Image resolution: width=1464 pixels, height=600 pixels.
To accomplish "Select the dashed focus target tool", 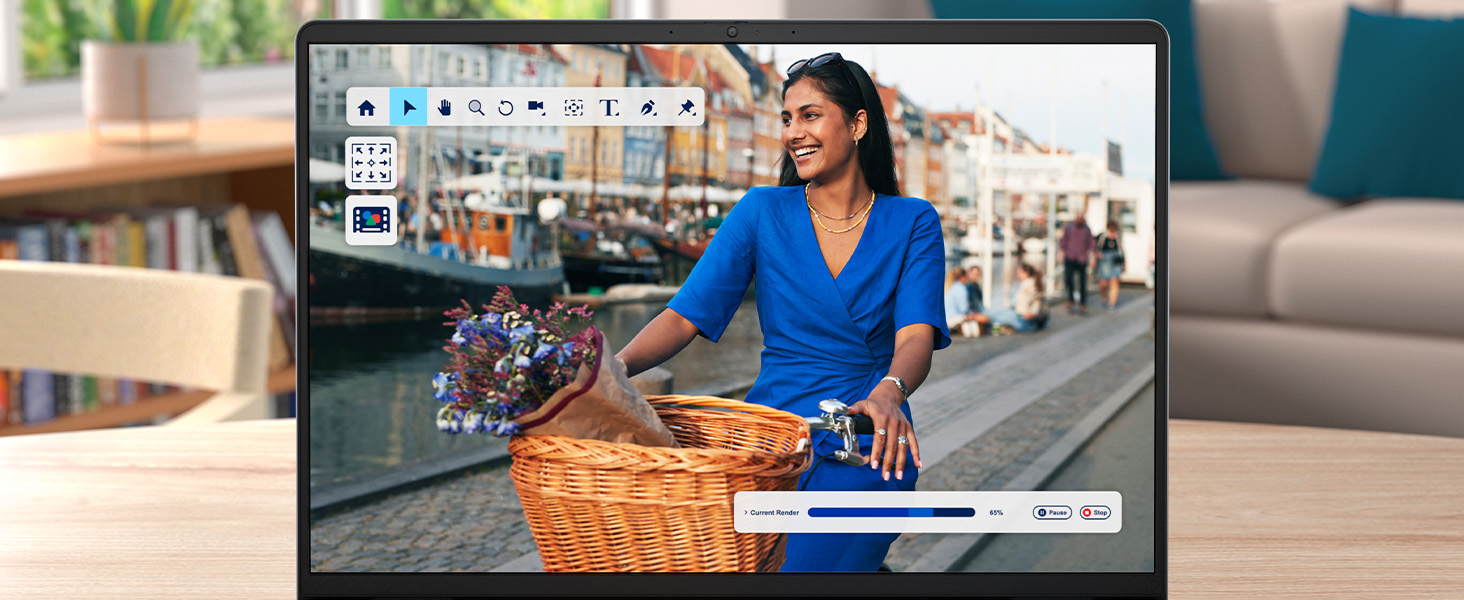I will pyautogui.click(x=573, y=107).
